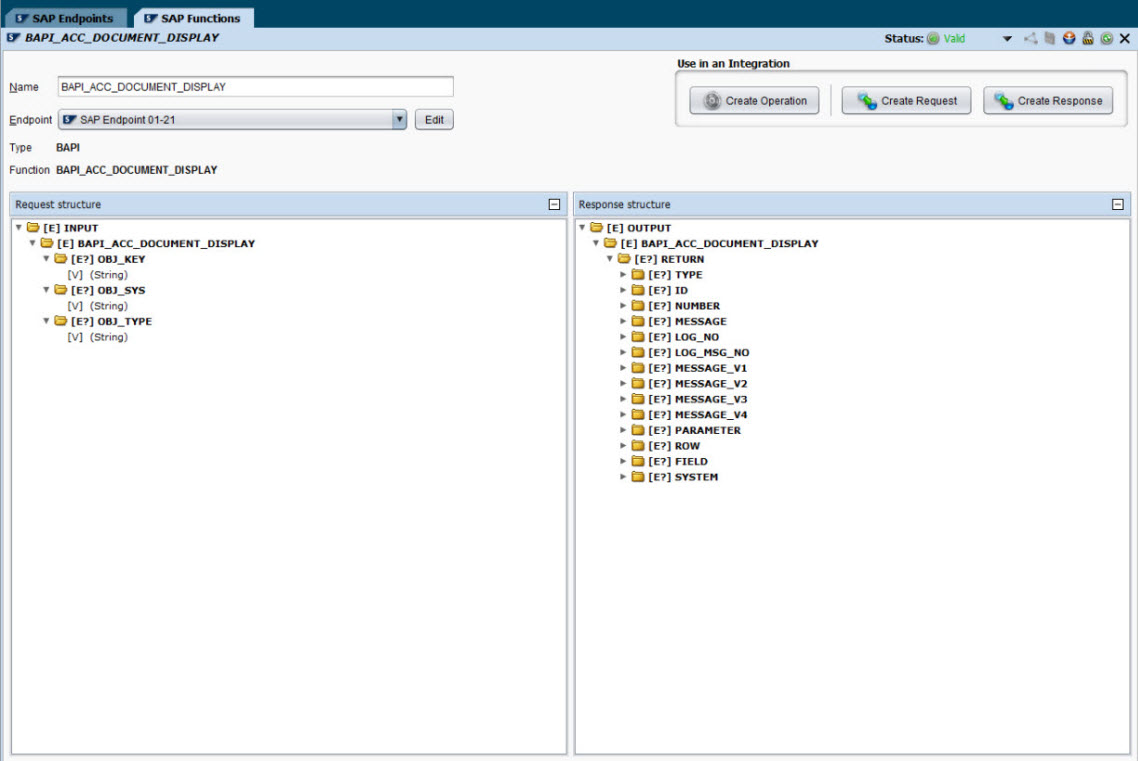The image size is (1138, 761).
Task: Click the green 'Valid' status text
Action: point(954,39)
